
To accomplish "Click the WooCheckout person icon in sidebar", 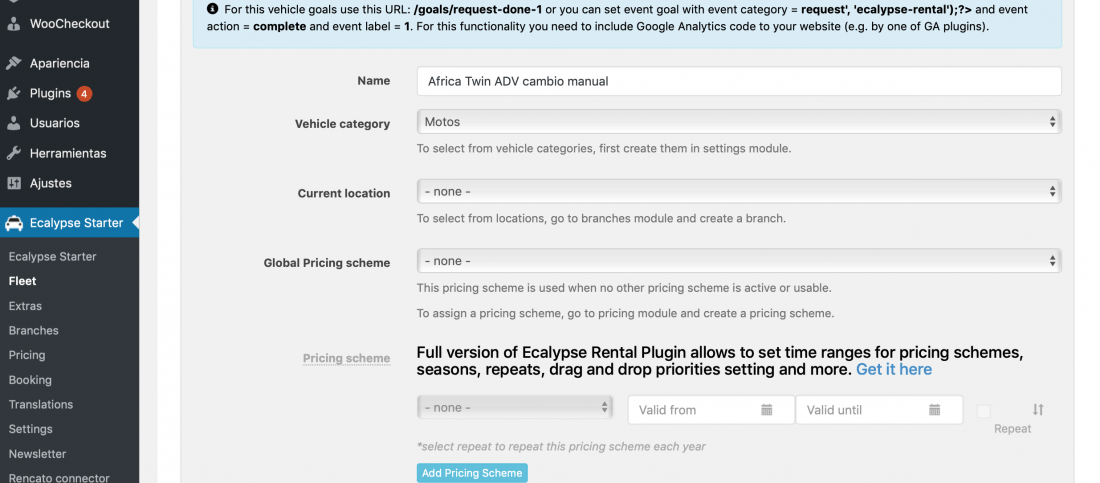I will [13, 24].
